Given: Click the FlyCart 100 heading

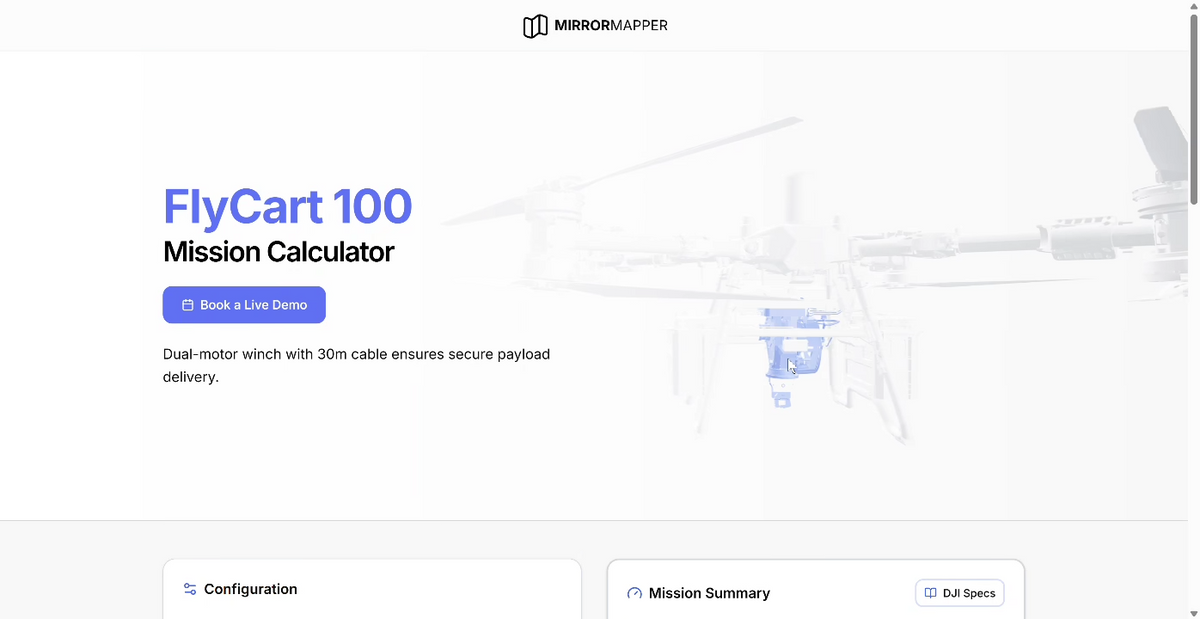Looking at the screenshot, I should pos(287,206).
